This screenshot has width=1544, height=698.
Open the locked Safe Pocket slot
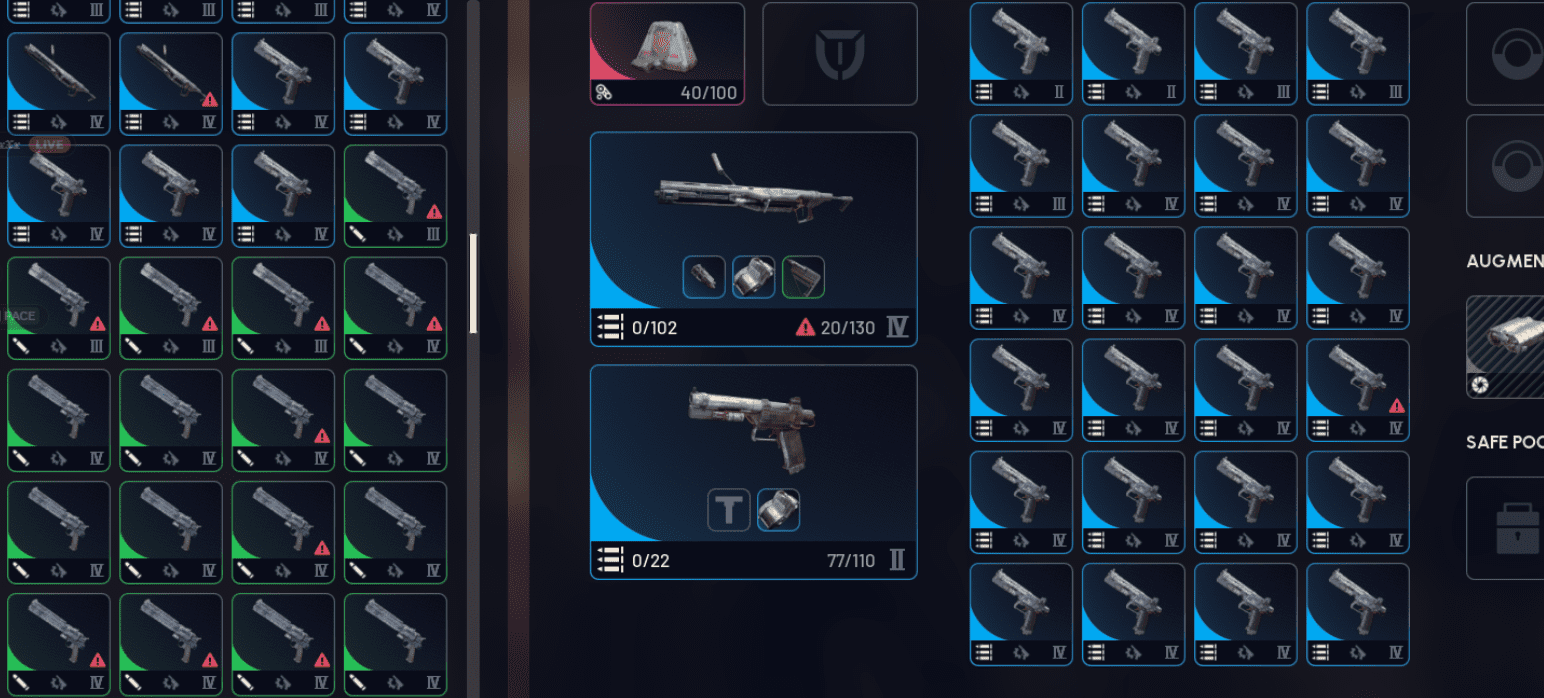pyautogui.click(x=1505, y=528)
